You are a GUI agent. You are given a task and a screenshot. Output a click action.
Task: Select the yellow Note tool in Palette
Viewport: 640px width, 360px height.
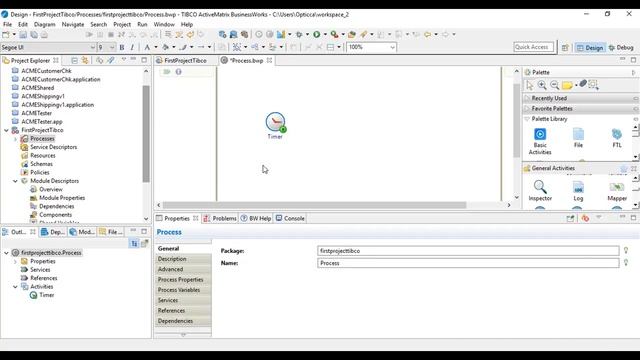[567, 85]
